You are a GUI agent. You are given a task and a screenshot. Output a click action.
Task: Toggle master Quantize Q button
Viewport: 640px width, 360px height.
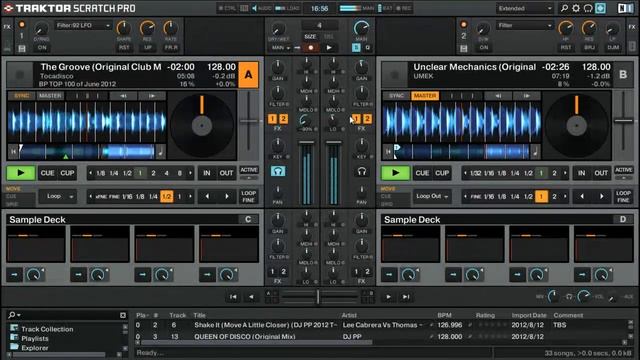click(367, 48)
